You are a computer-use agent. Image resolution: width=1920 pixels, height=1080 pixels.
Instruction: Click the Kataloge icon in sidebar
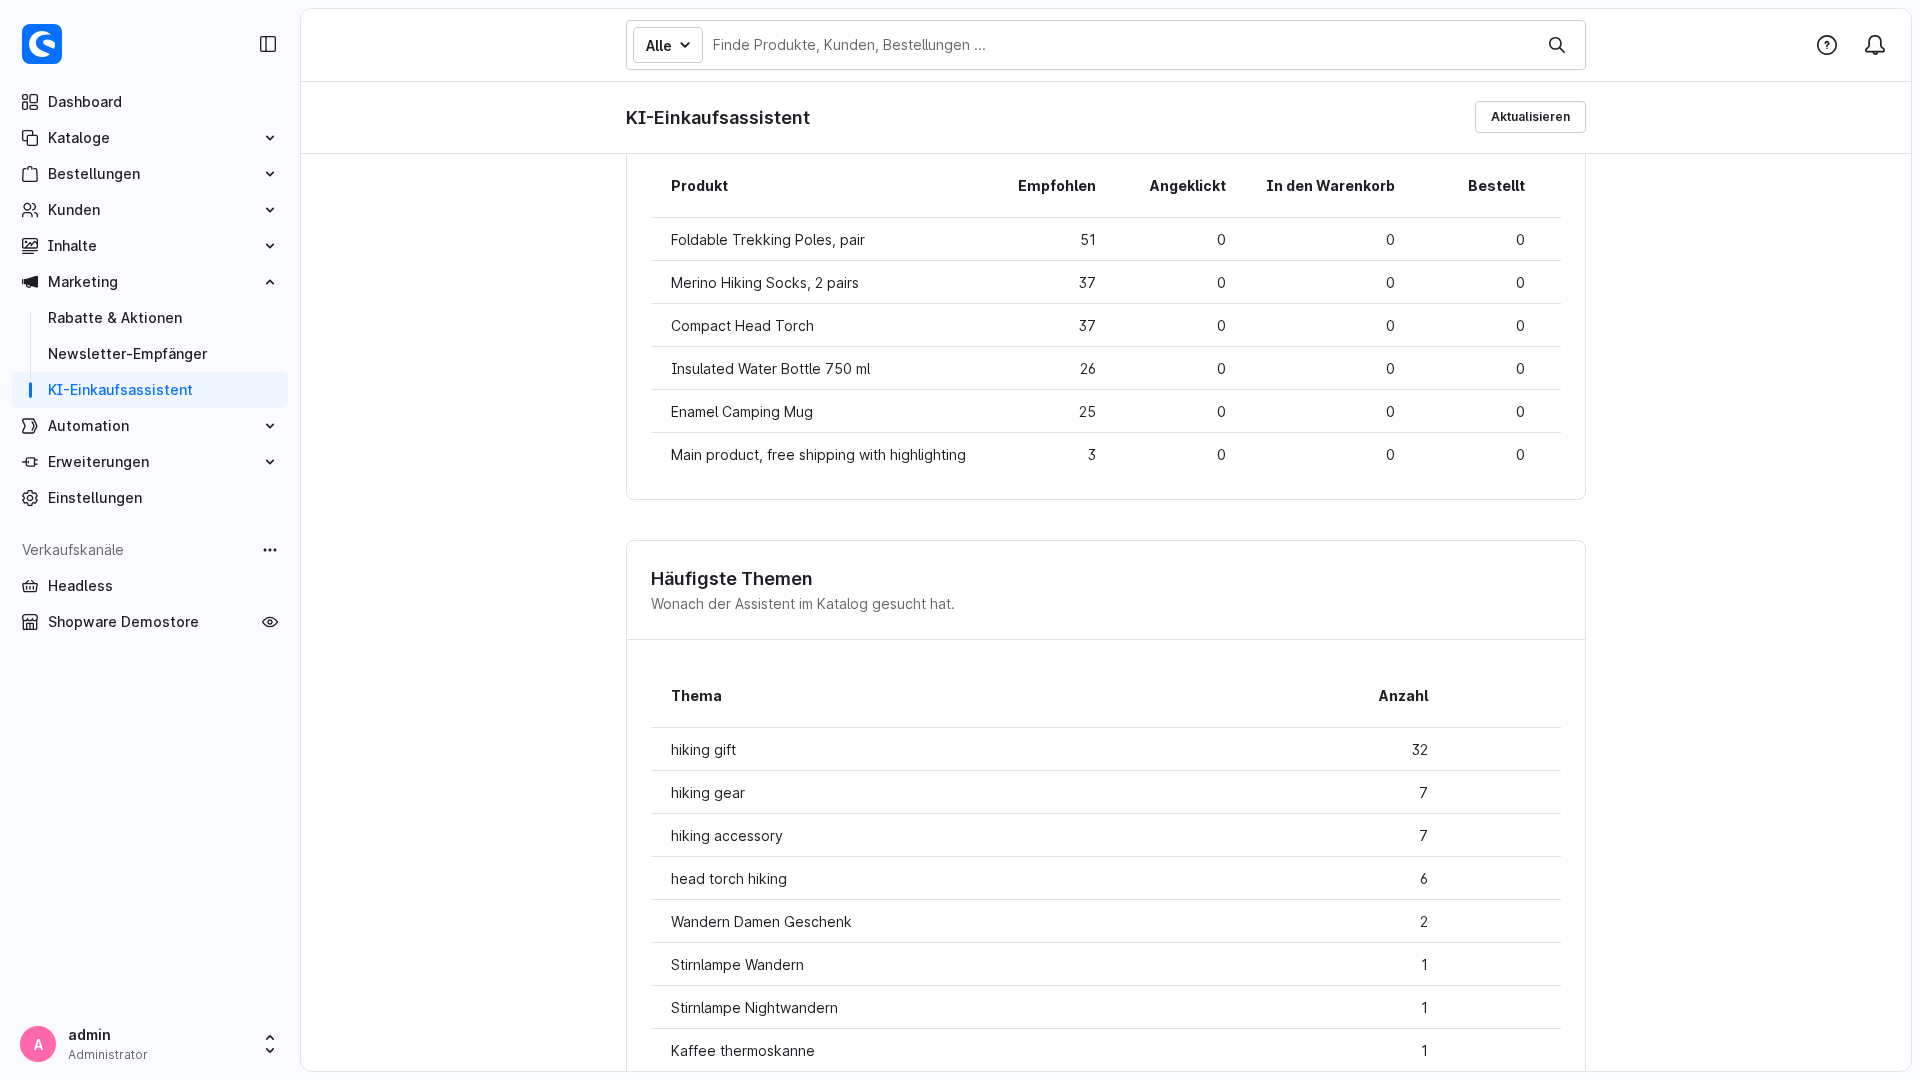click(30, 138)
